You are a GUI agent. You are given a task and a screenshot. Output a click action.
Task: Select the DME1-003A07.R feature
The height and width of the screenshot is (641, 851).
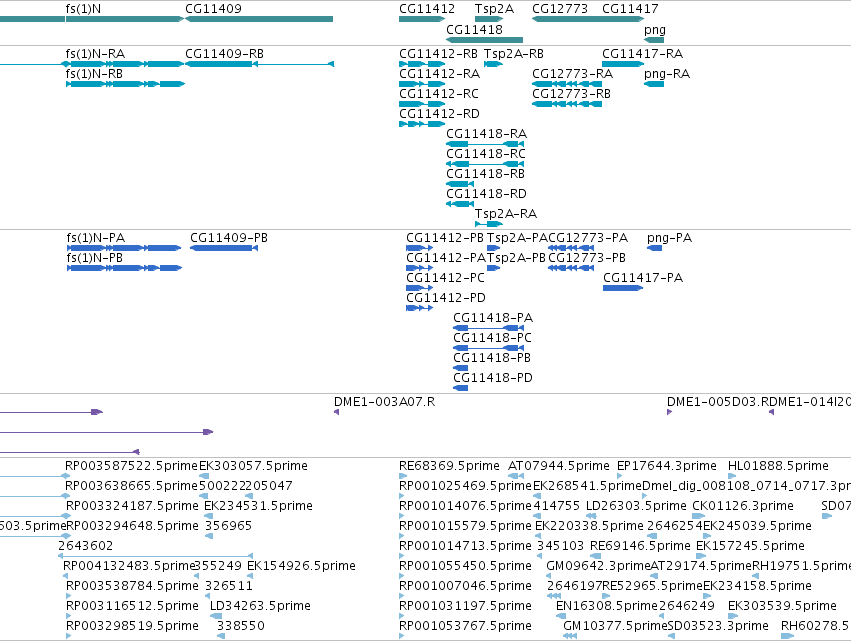pyautogui.click(x=336, y=412)
